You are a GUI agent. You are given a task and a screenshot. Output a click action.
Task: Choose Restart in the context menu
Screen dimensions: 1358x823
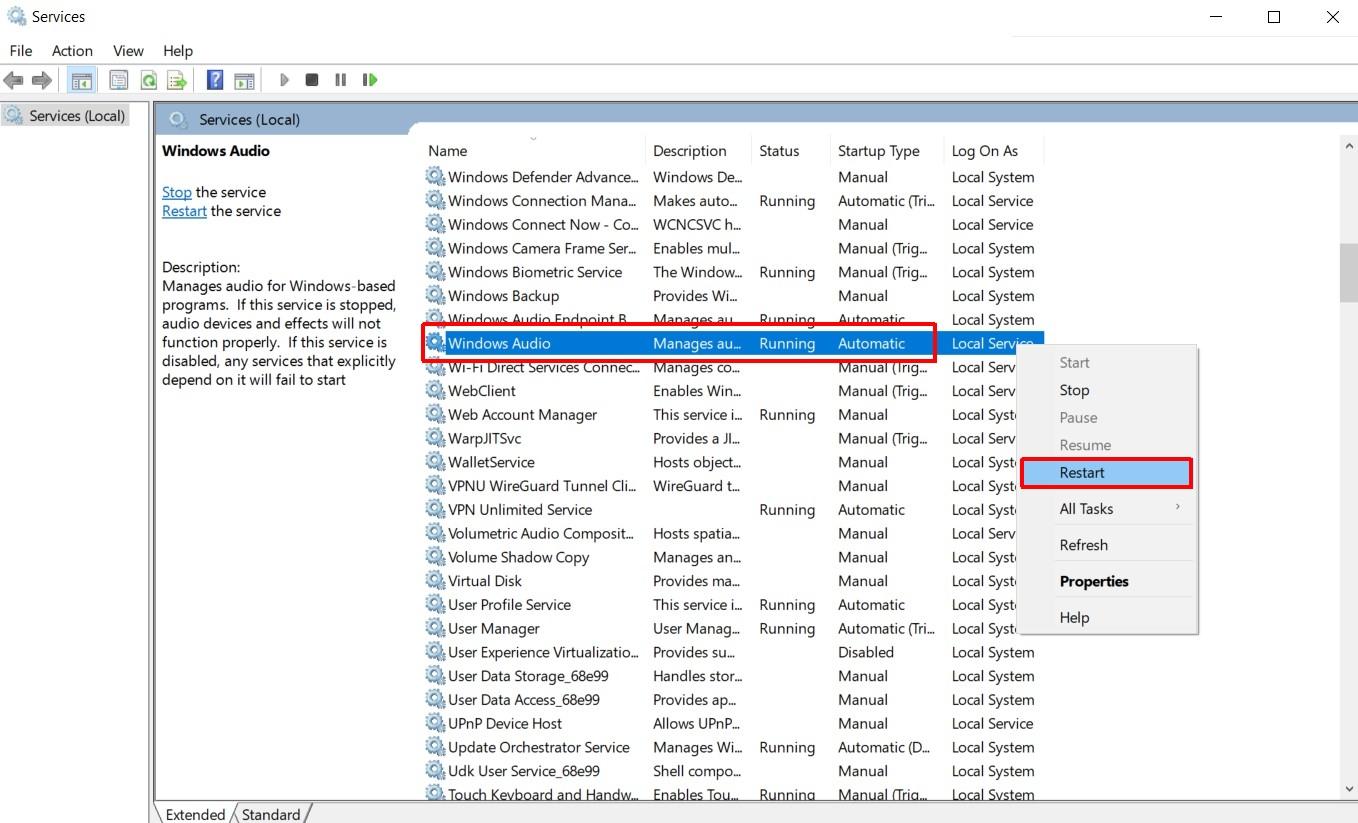(1107, 473)
